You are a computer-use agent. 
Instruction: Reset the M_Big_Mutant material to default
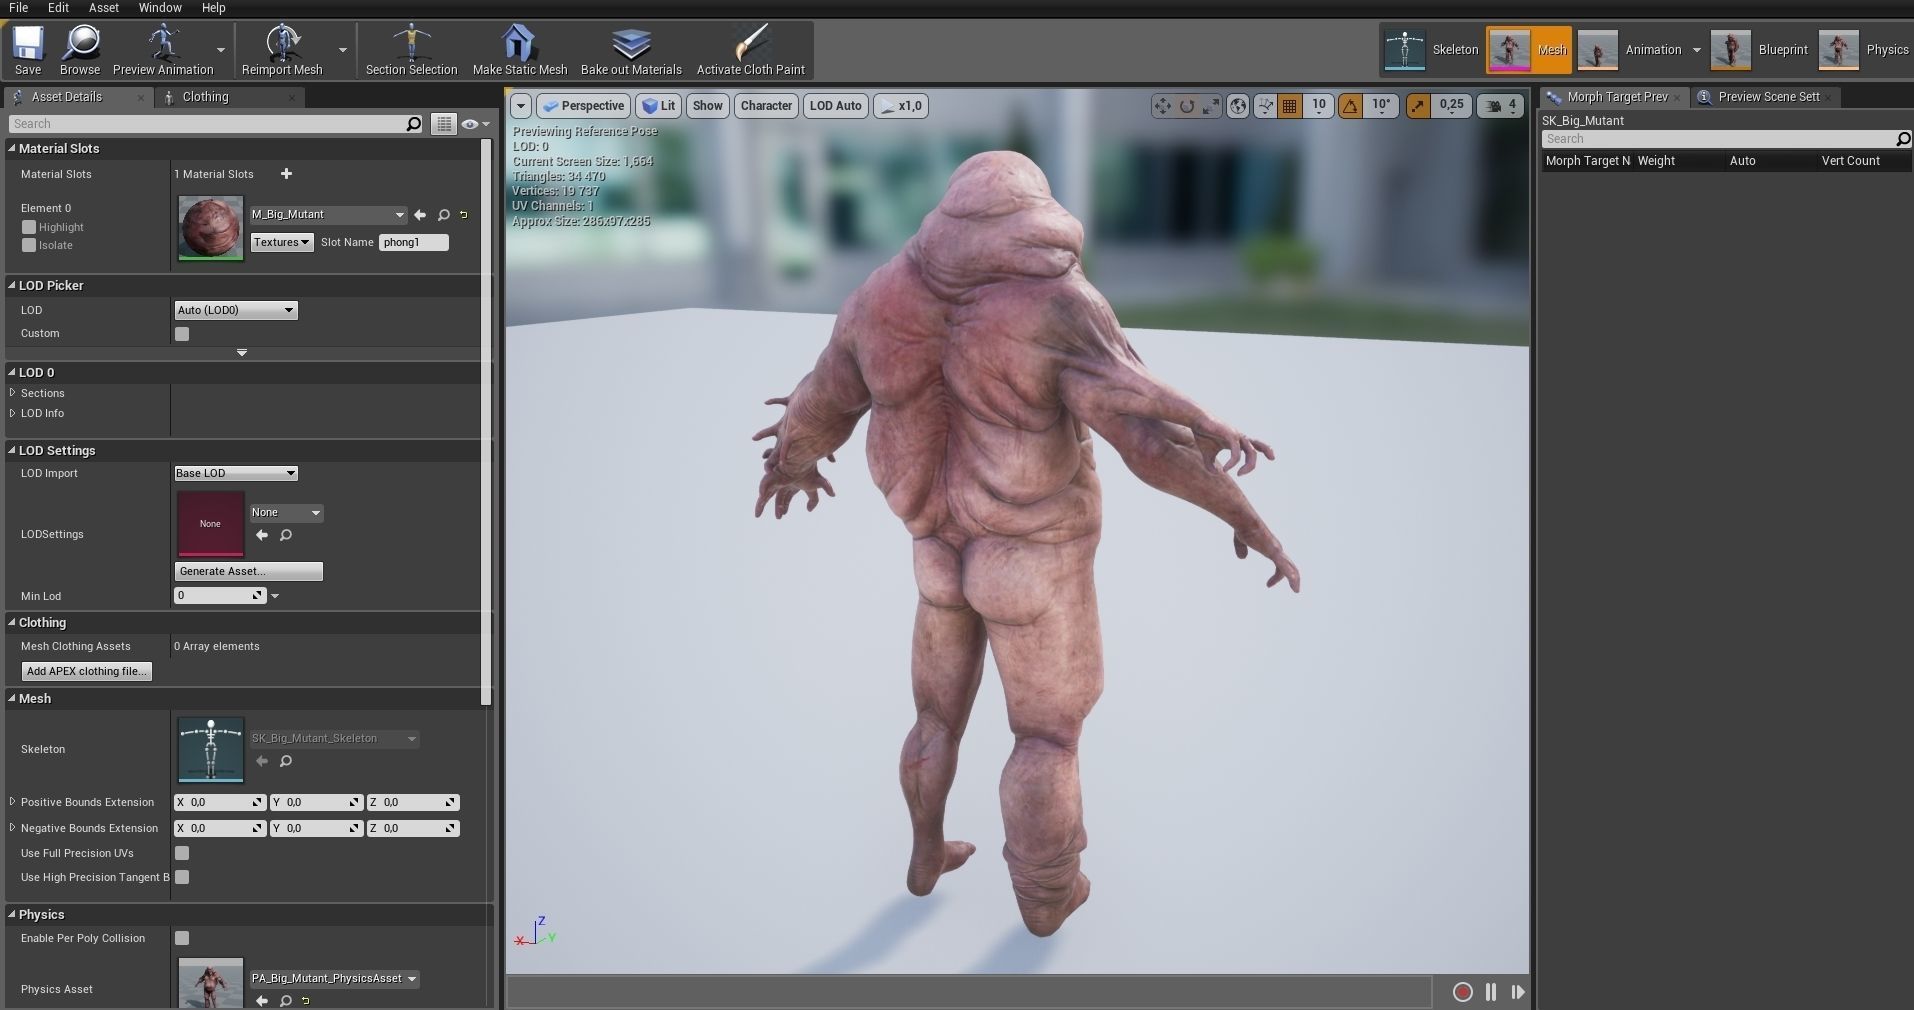tap(463, 215)
